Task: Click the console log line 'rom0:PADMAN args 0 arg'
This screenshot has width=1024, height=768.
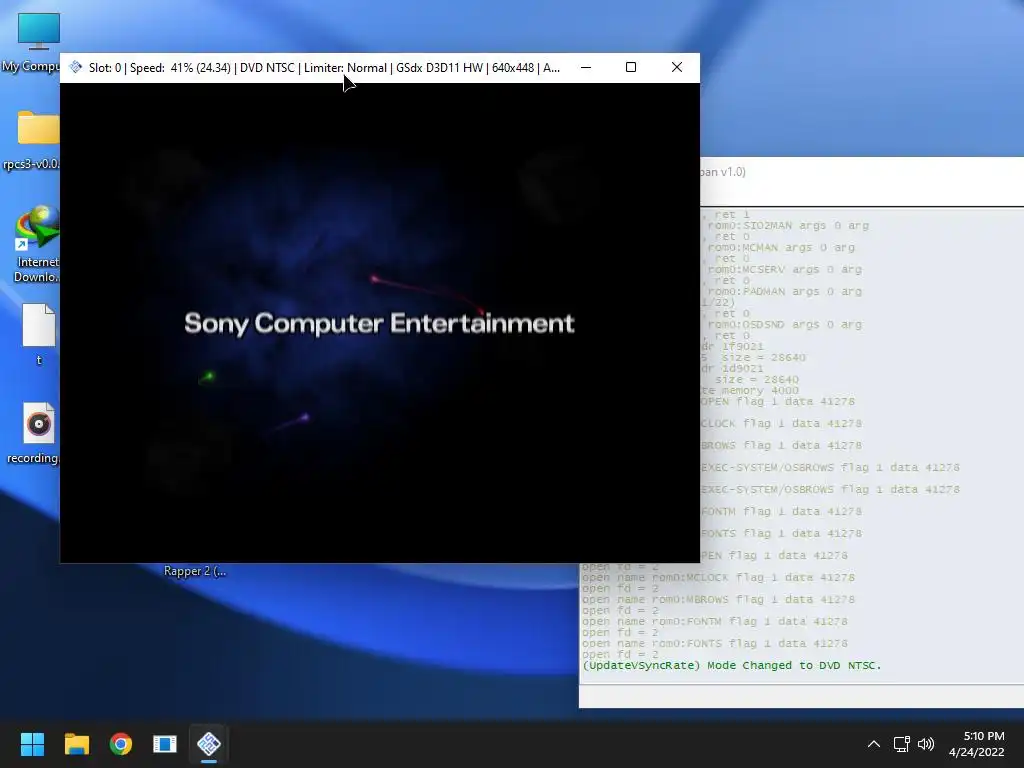Action: (784, 291)
